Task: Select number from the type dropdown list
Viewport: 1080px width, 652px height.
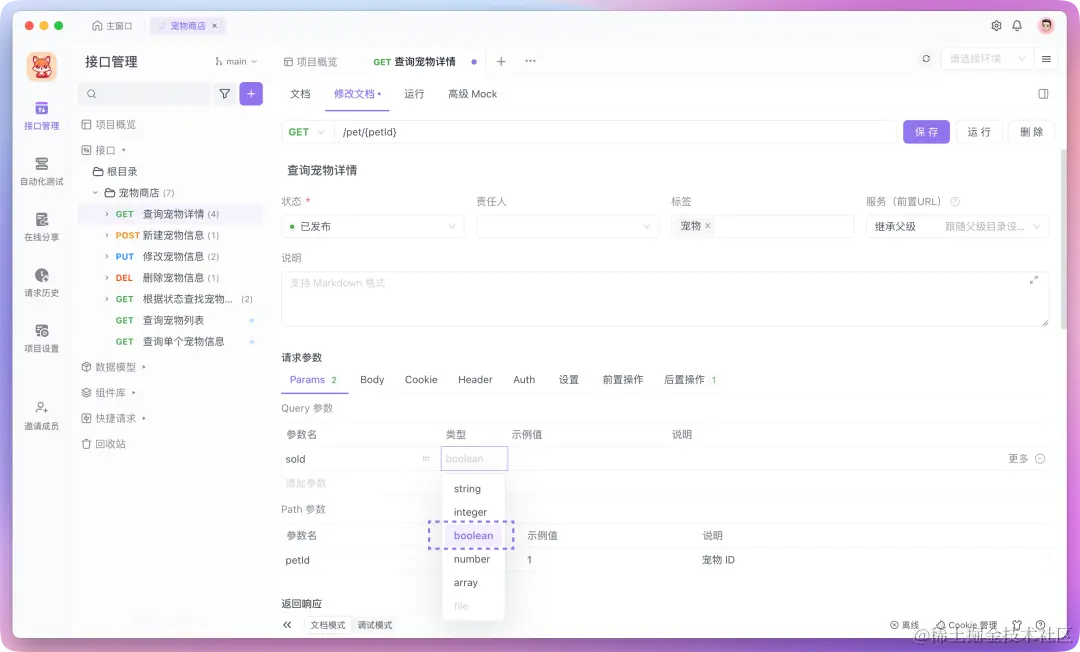Action: 470,559
